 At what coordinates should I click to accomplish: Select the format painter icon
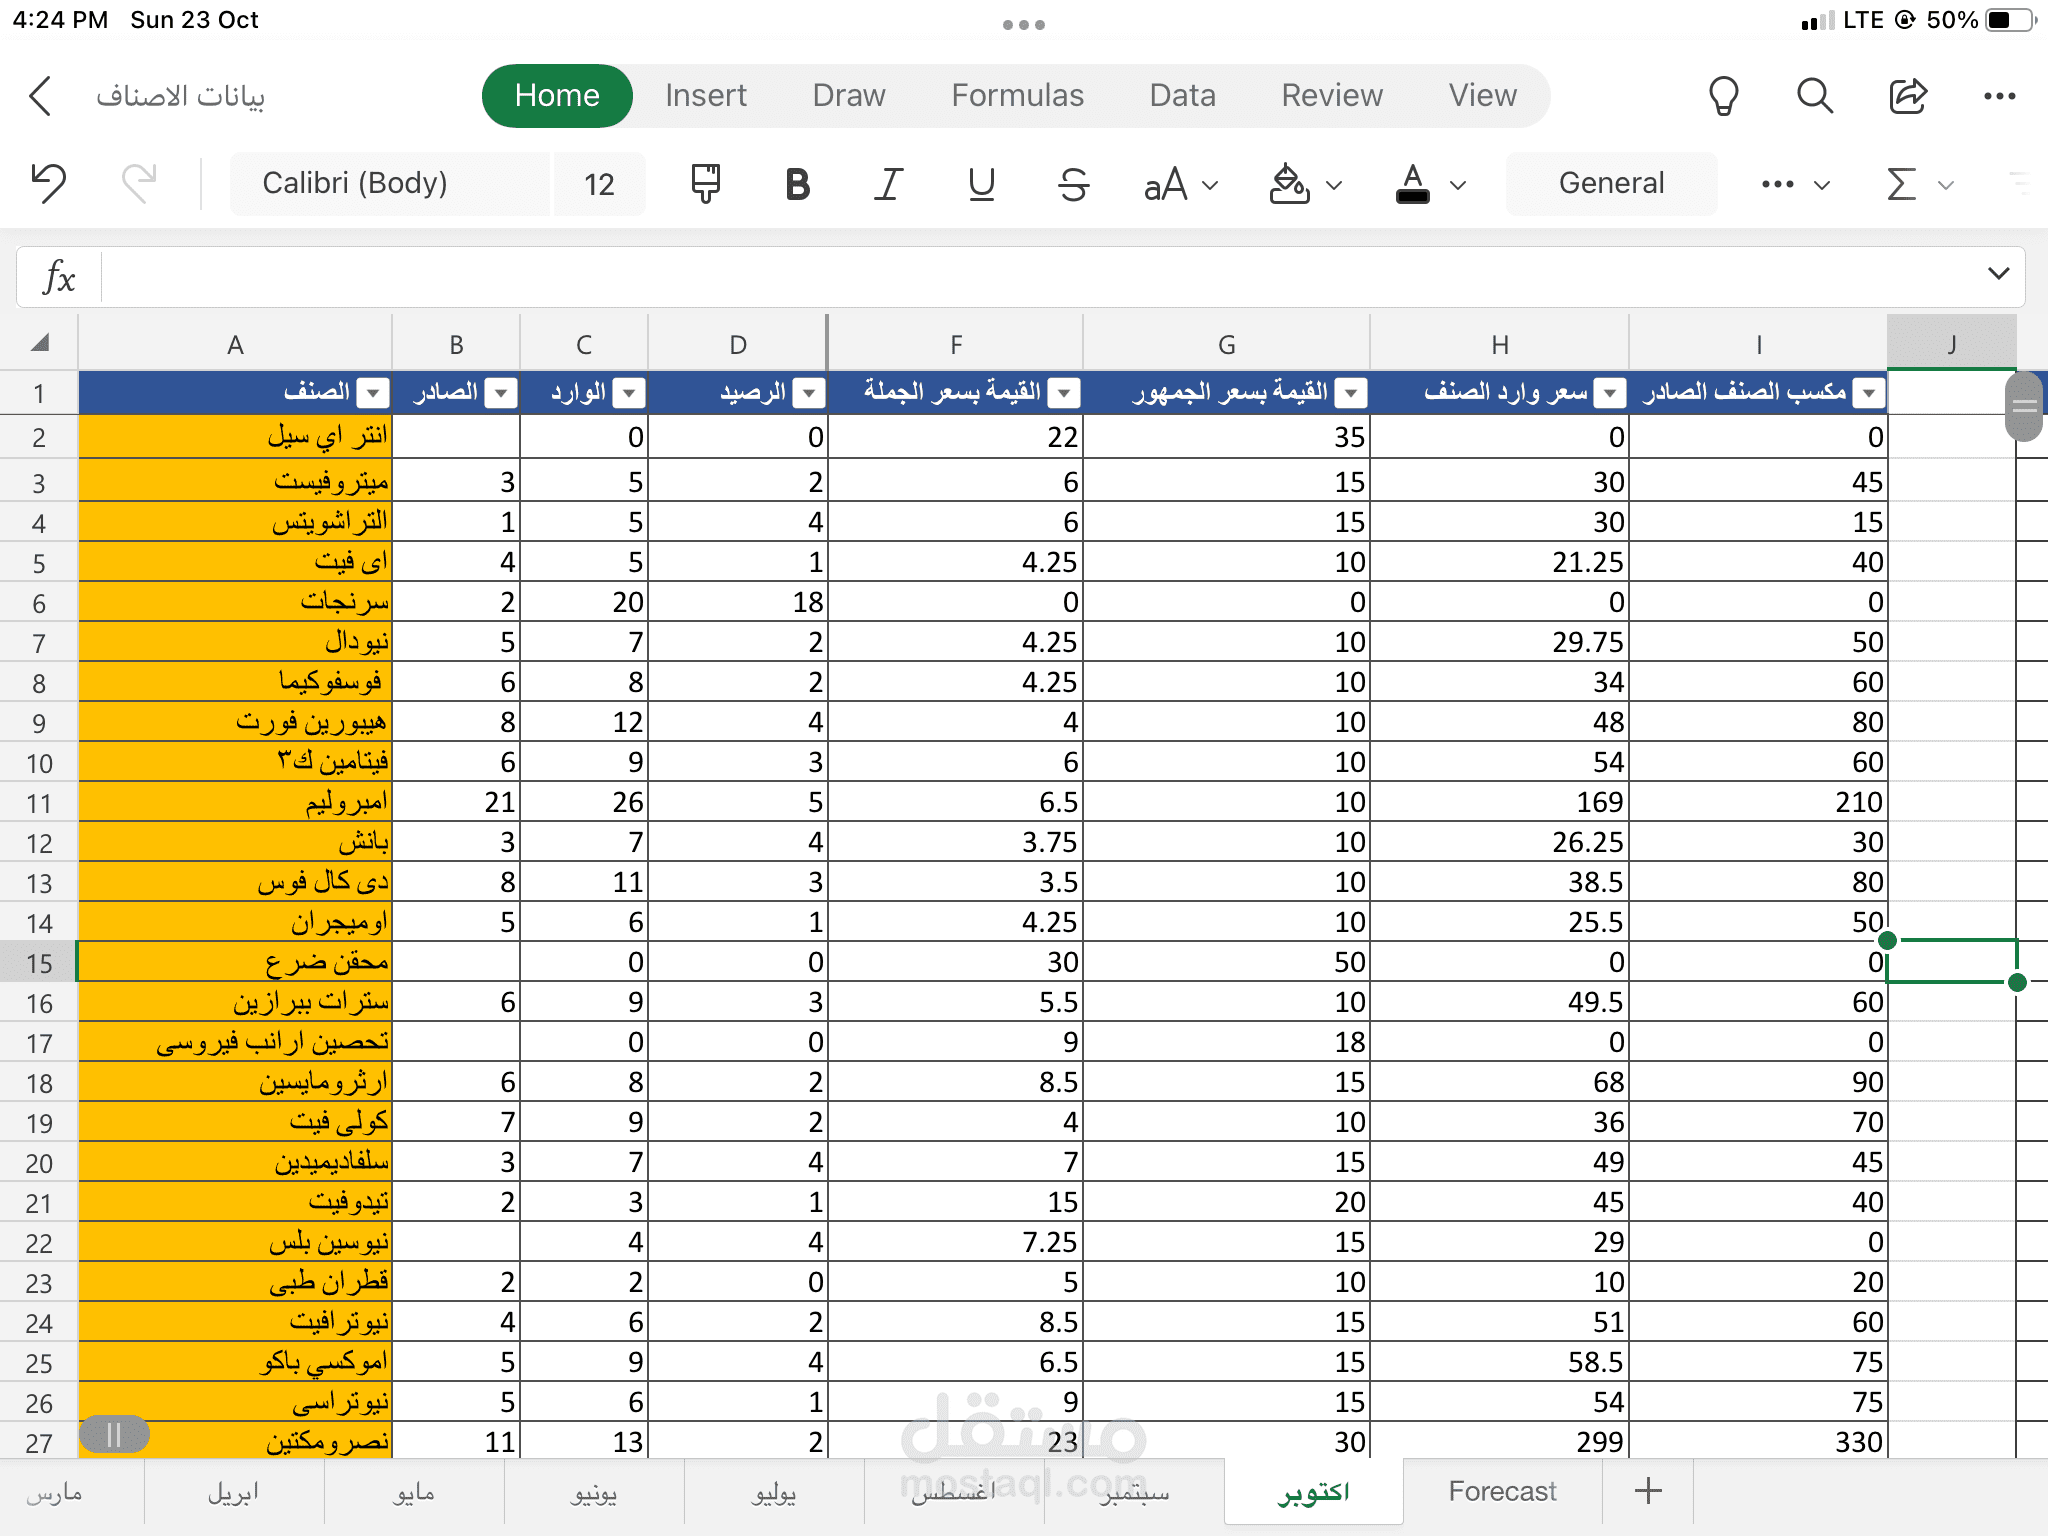706,183
